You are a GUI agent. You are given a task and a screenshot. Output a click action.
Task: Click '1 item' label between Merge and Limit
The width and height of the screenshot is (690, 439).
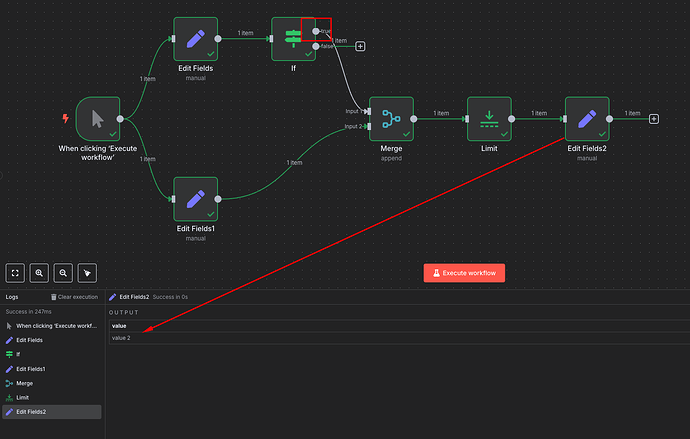coord(441,113)
